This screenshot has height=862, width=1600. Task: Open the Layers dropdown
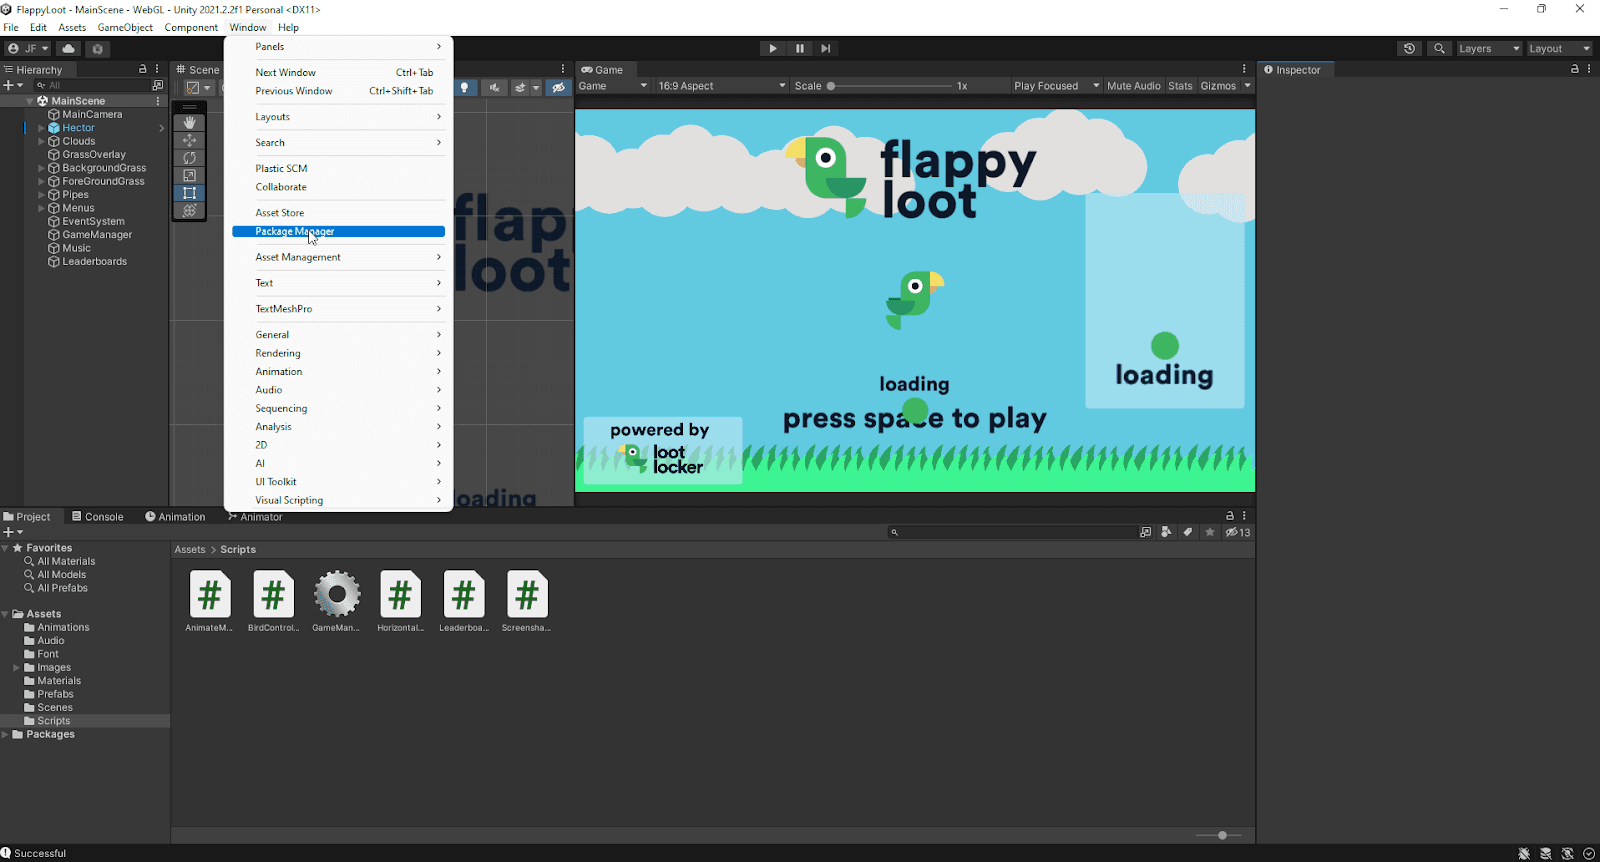(x=1488, y=48)
